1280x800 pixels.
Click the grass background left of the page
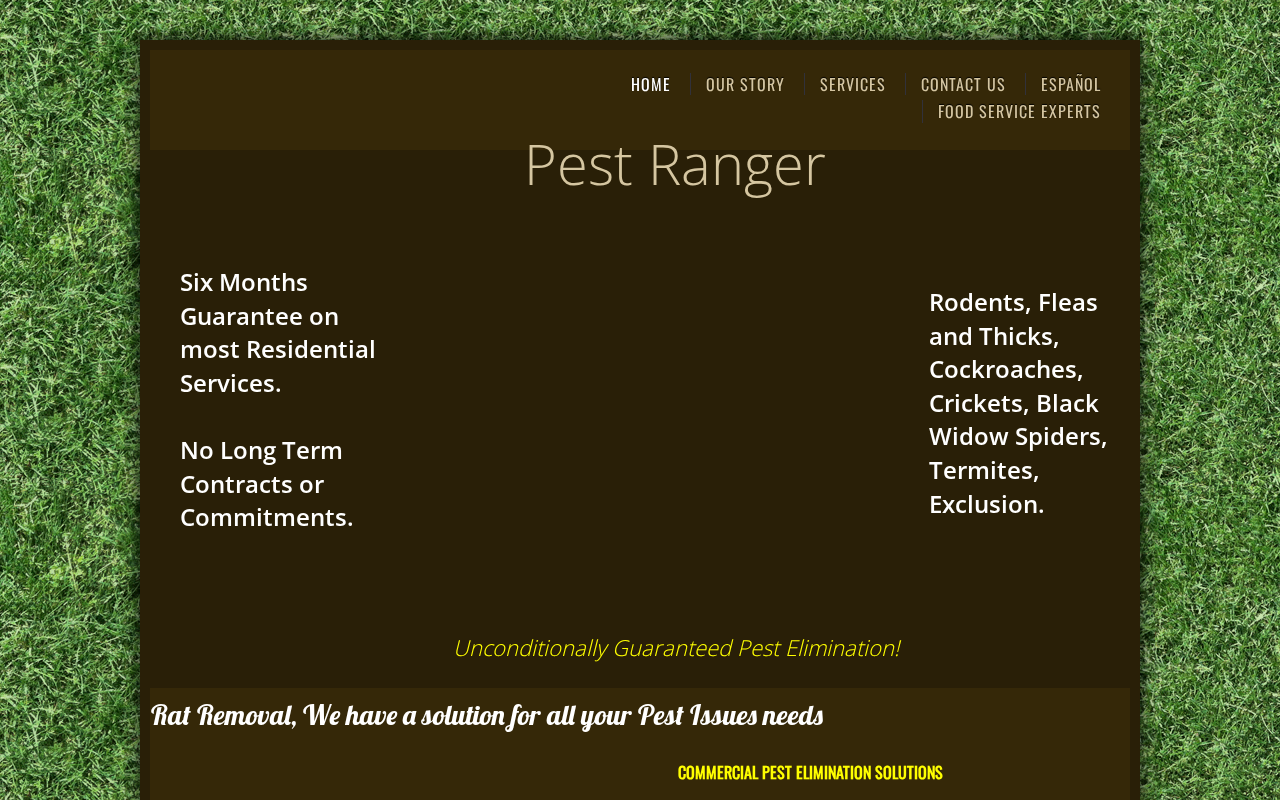tap(68, 400)
